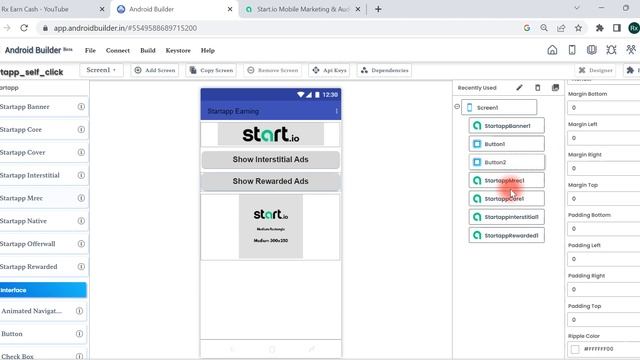Open the Help menu
This screenshot has width=640, height=360.
pos(207,50)
